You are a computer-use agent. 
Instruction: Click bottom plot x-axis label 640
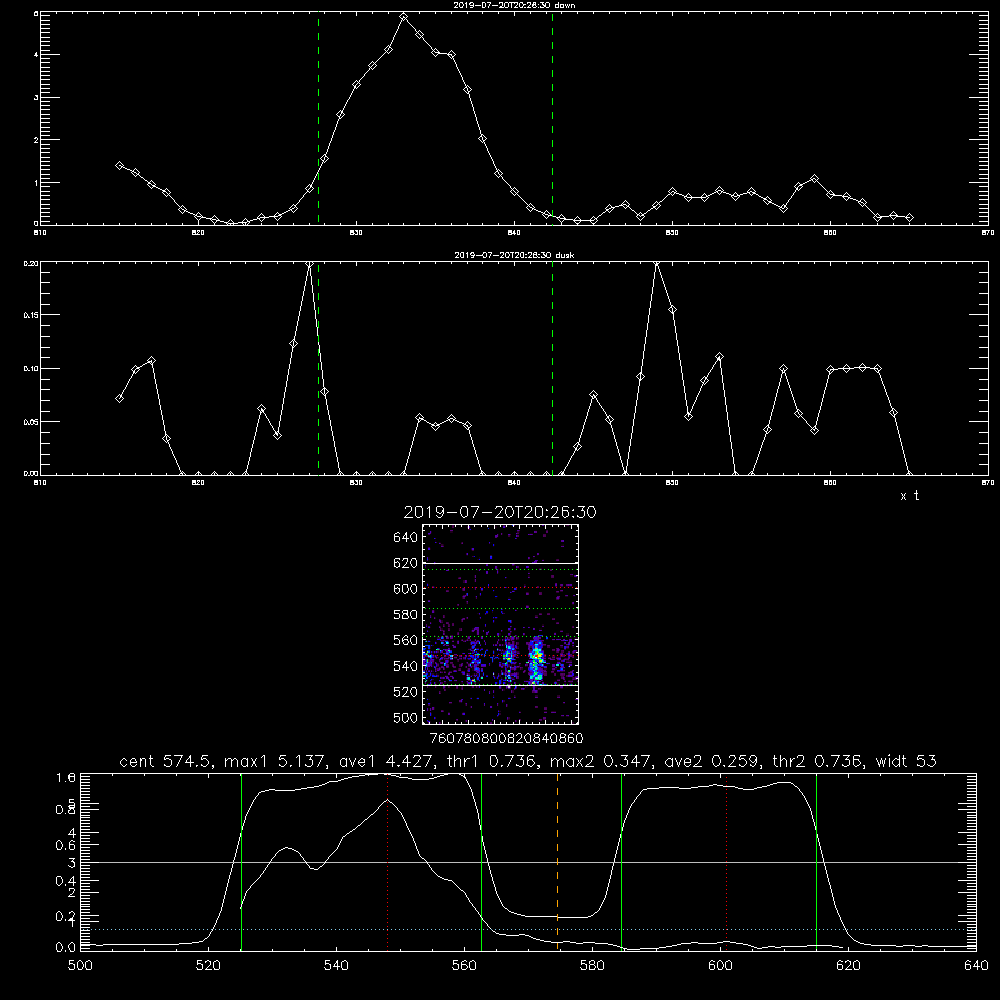point(976,966)
